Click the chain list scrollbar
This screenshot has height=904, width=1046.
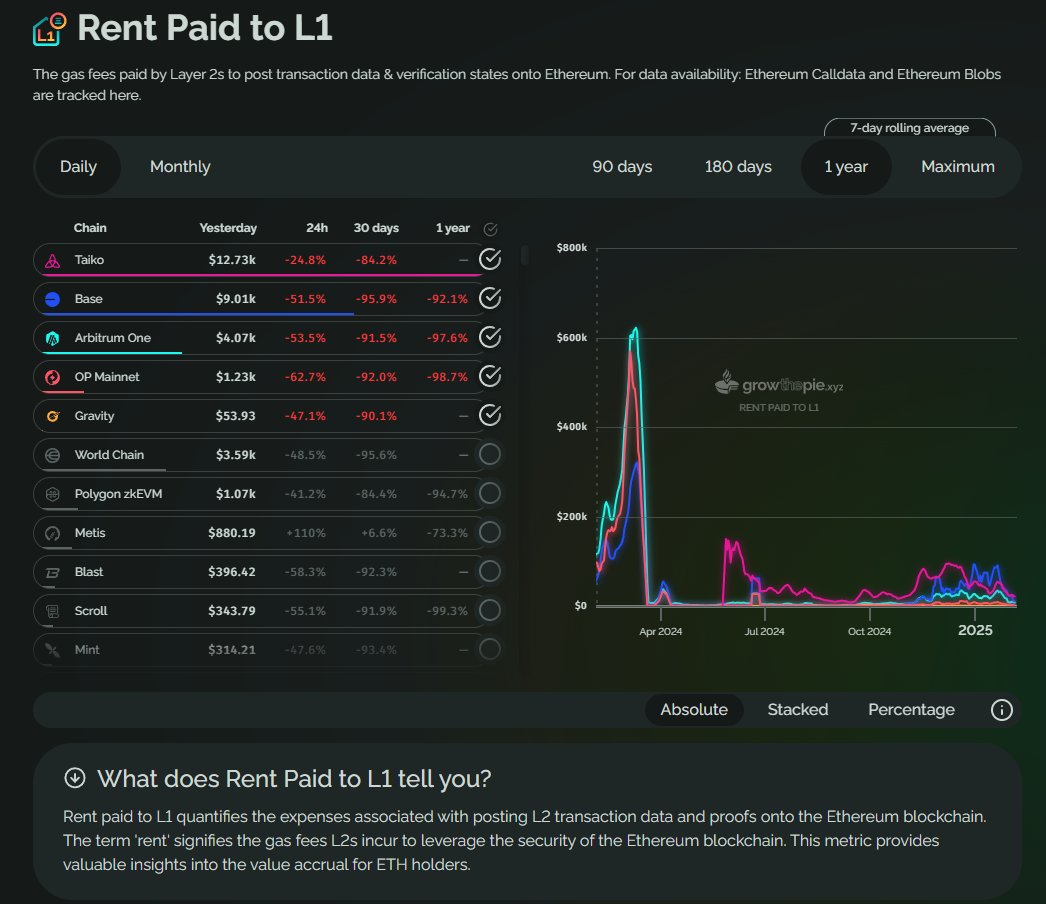pyautogui.click(x=525, y=256)
